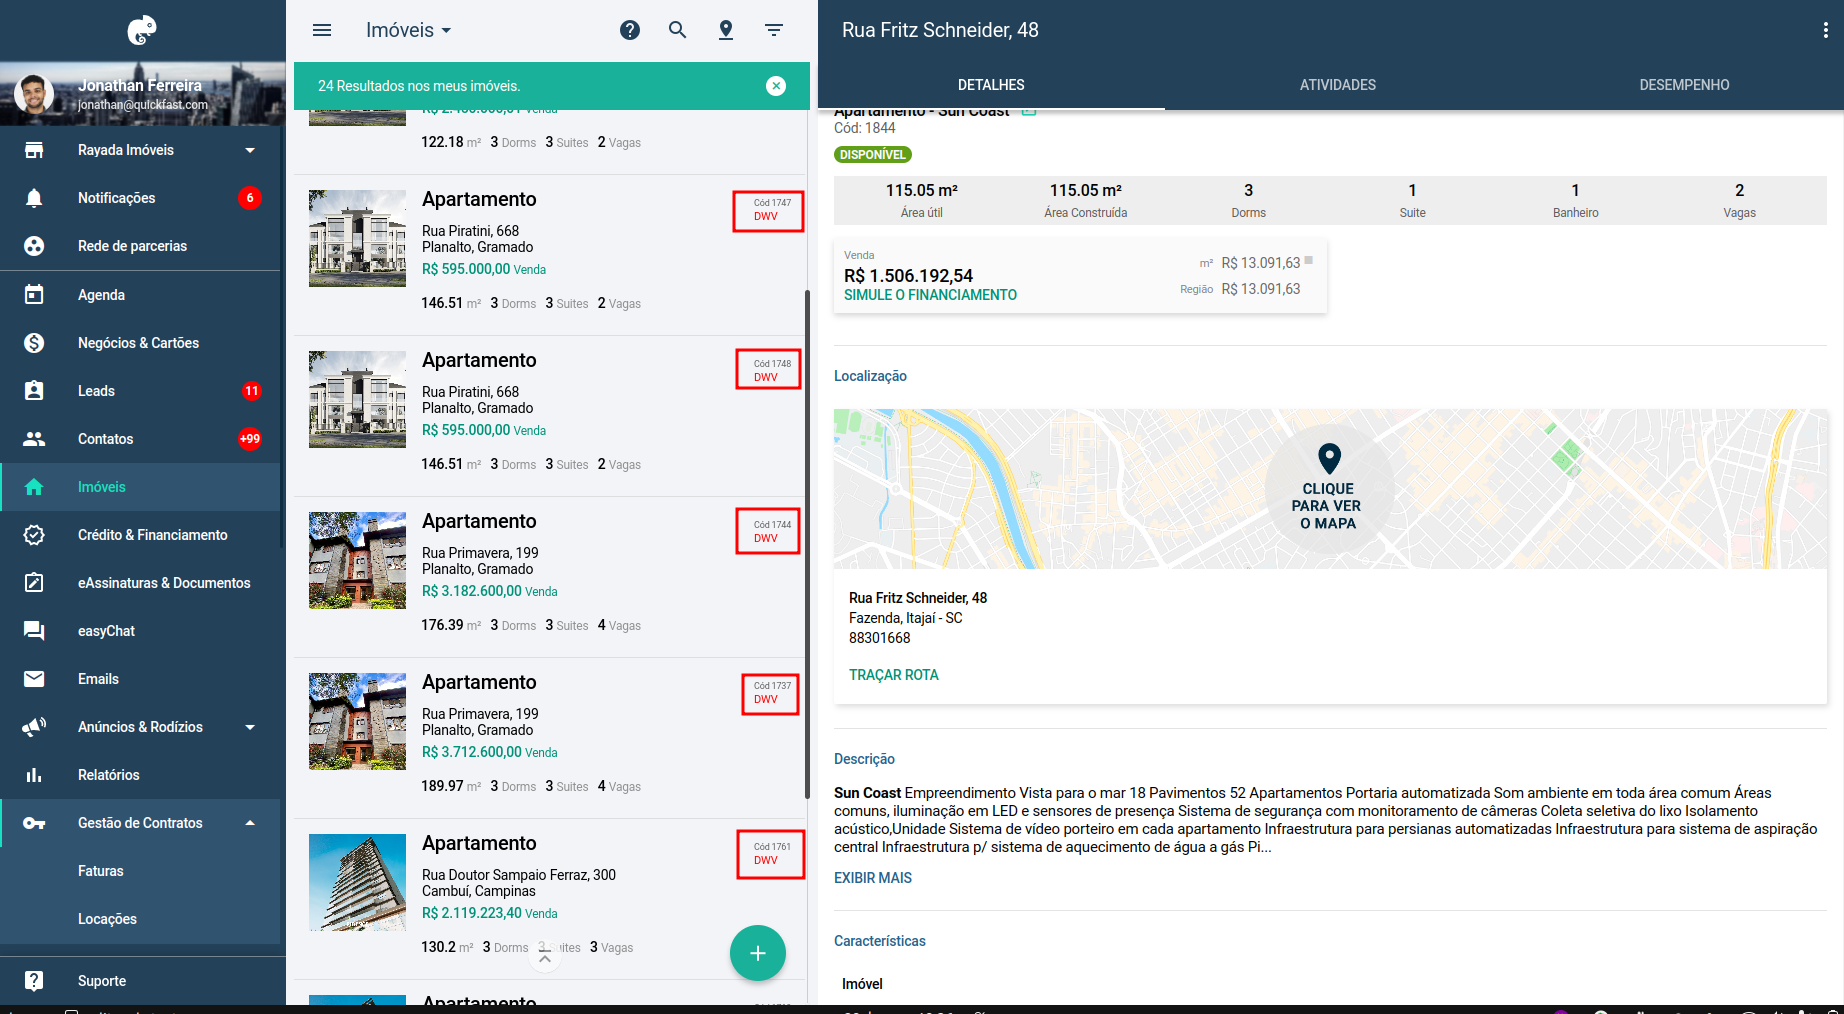1844x1014 pixels.
Task: Click the Contatos +99 badge
Action: pos(250,439)
